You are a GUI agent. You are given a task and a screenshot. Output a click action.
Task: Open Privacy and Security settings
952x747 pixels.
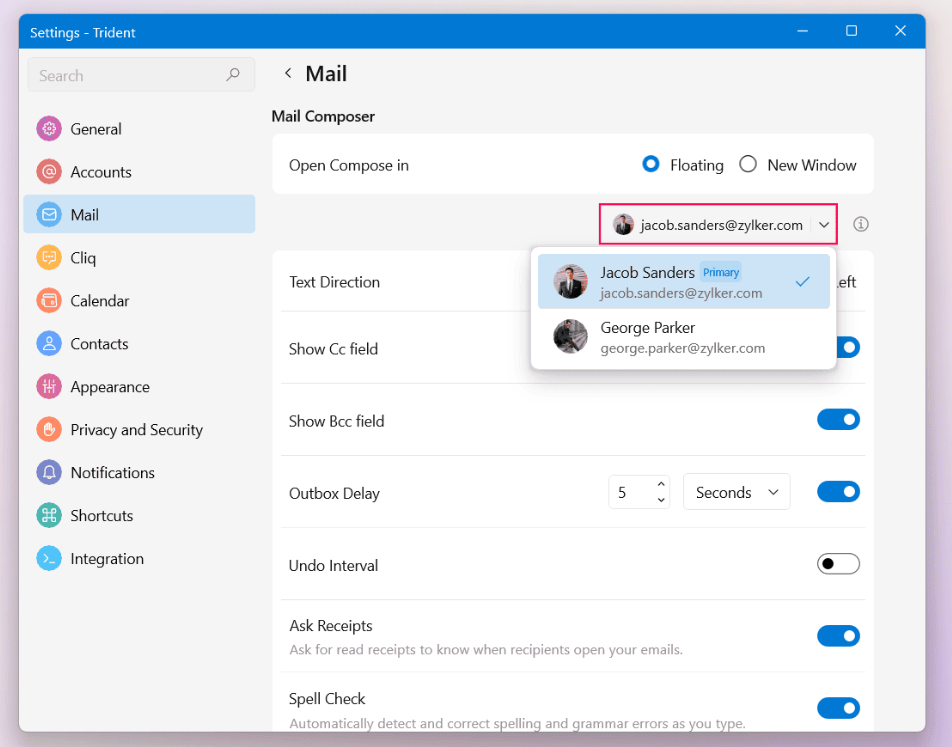(139, 429)
